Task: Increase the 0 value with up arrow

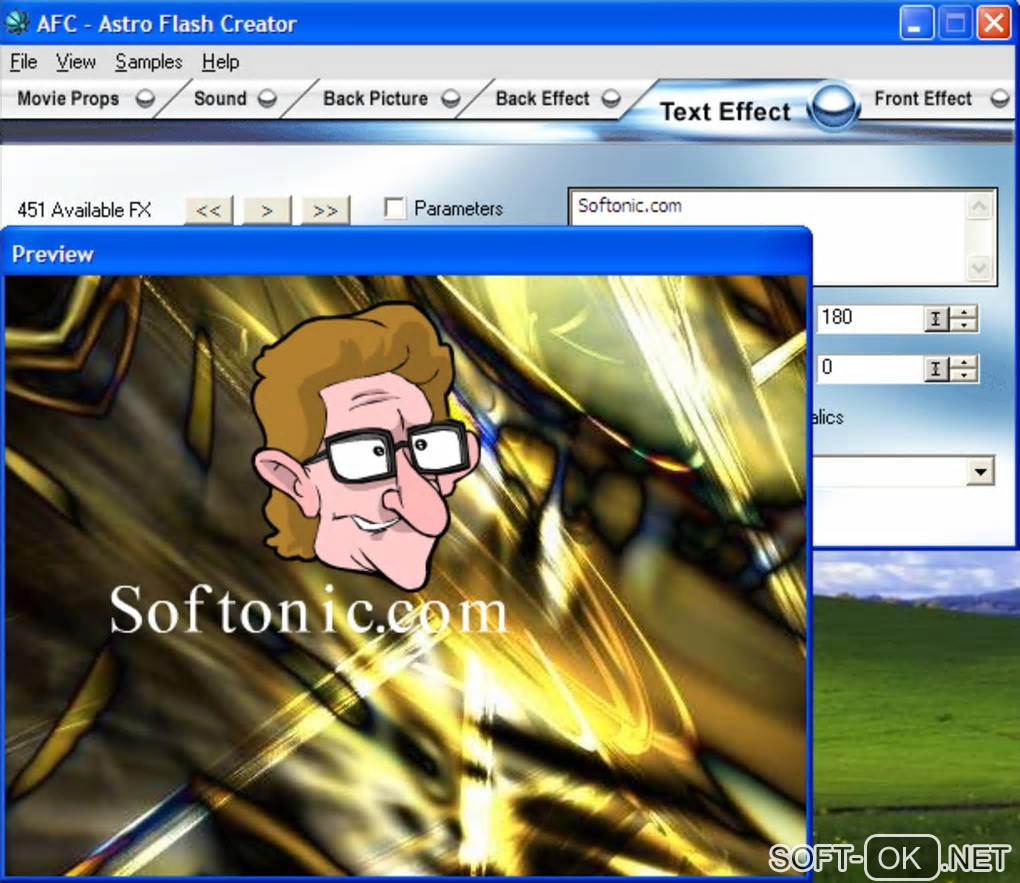Action: point(964,362)
